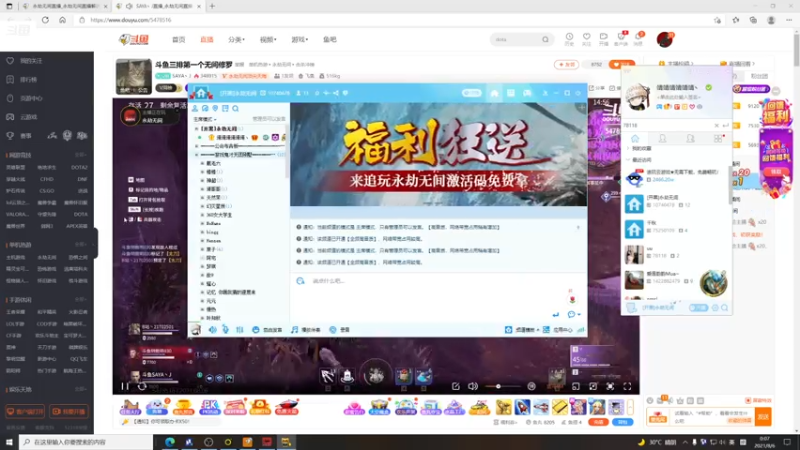Open the emoji picker in YY chat

click(x=301, y=281)
